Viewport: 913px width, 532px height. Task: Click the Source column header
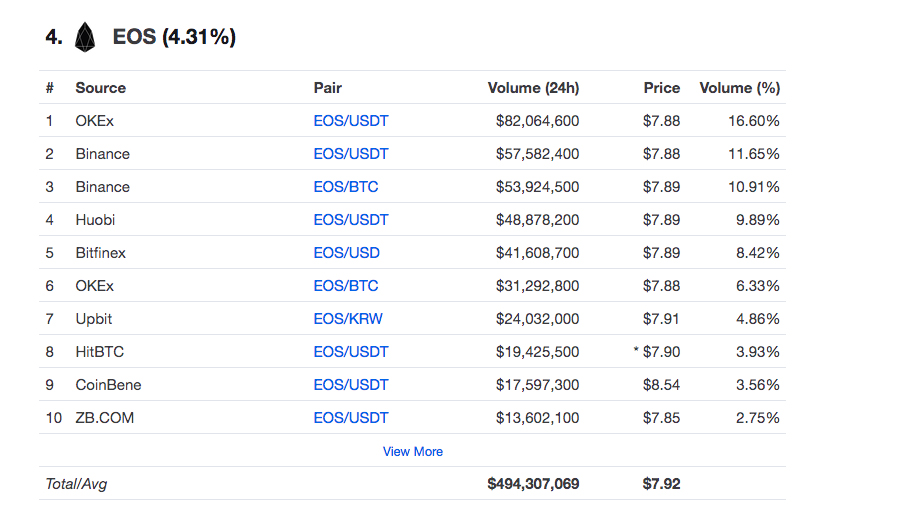click(x=100, y=88)
